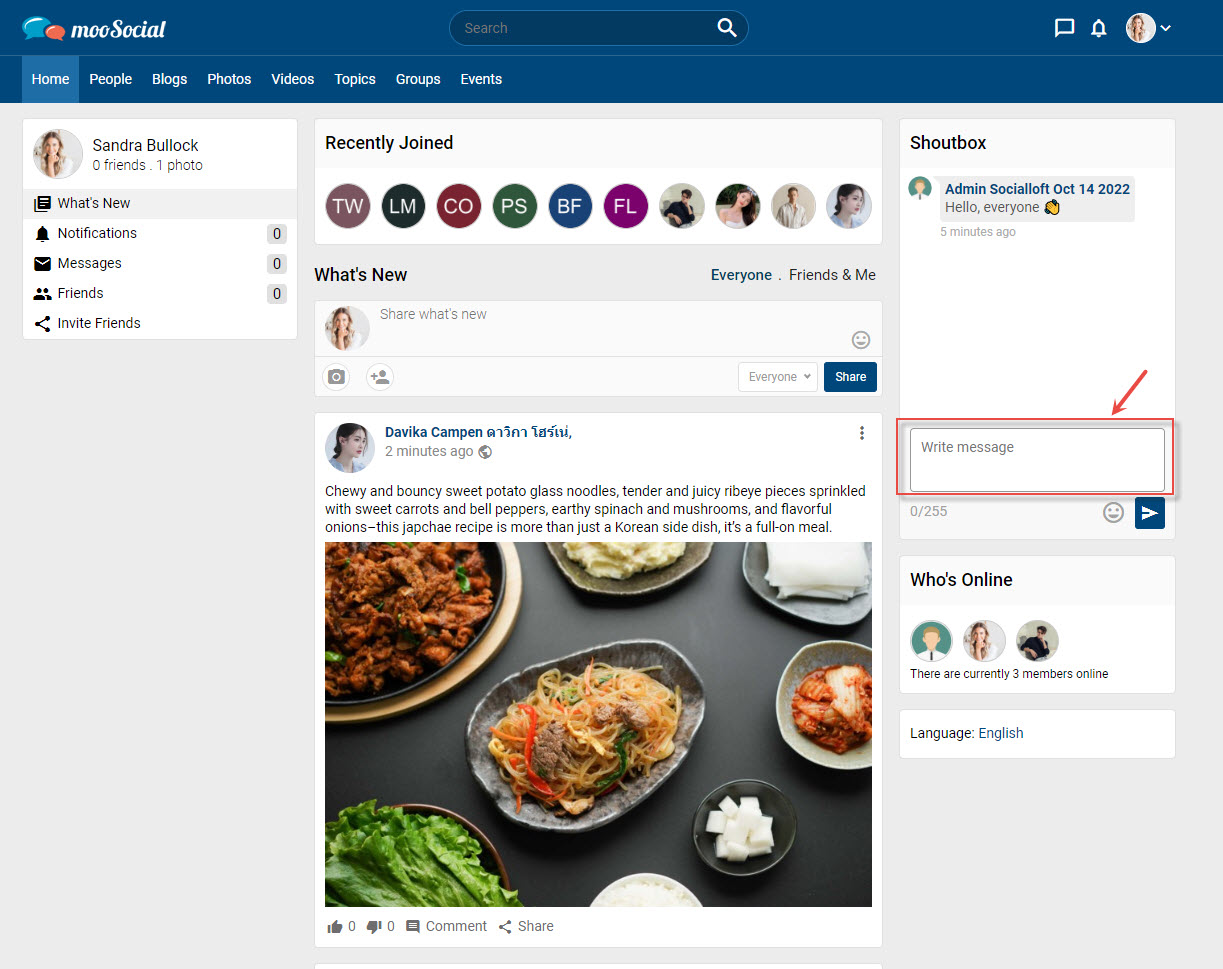Open Davika Campen's profile link
Screen dimensions: 1223x969
coord(478,432)
